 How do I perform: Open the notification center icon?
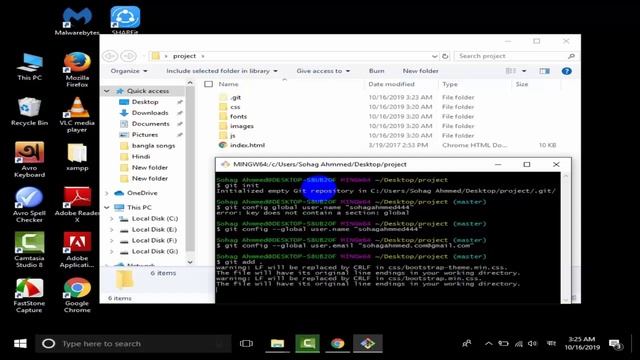[x=615, y=344]
